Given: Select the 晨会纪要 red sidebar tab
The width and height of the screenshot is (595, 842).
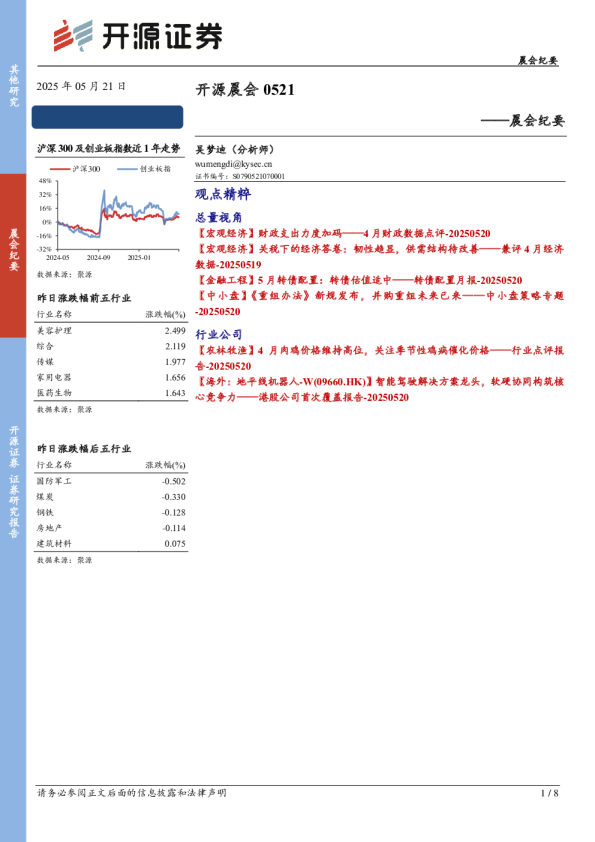Looking at the screenshot, I should coord(13,256).
